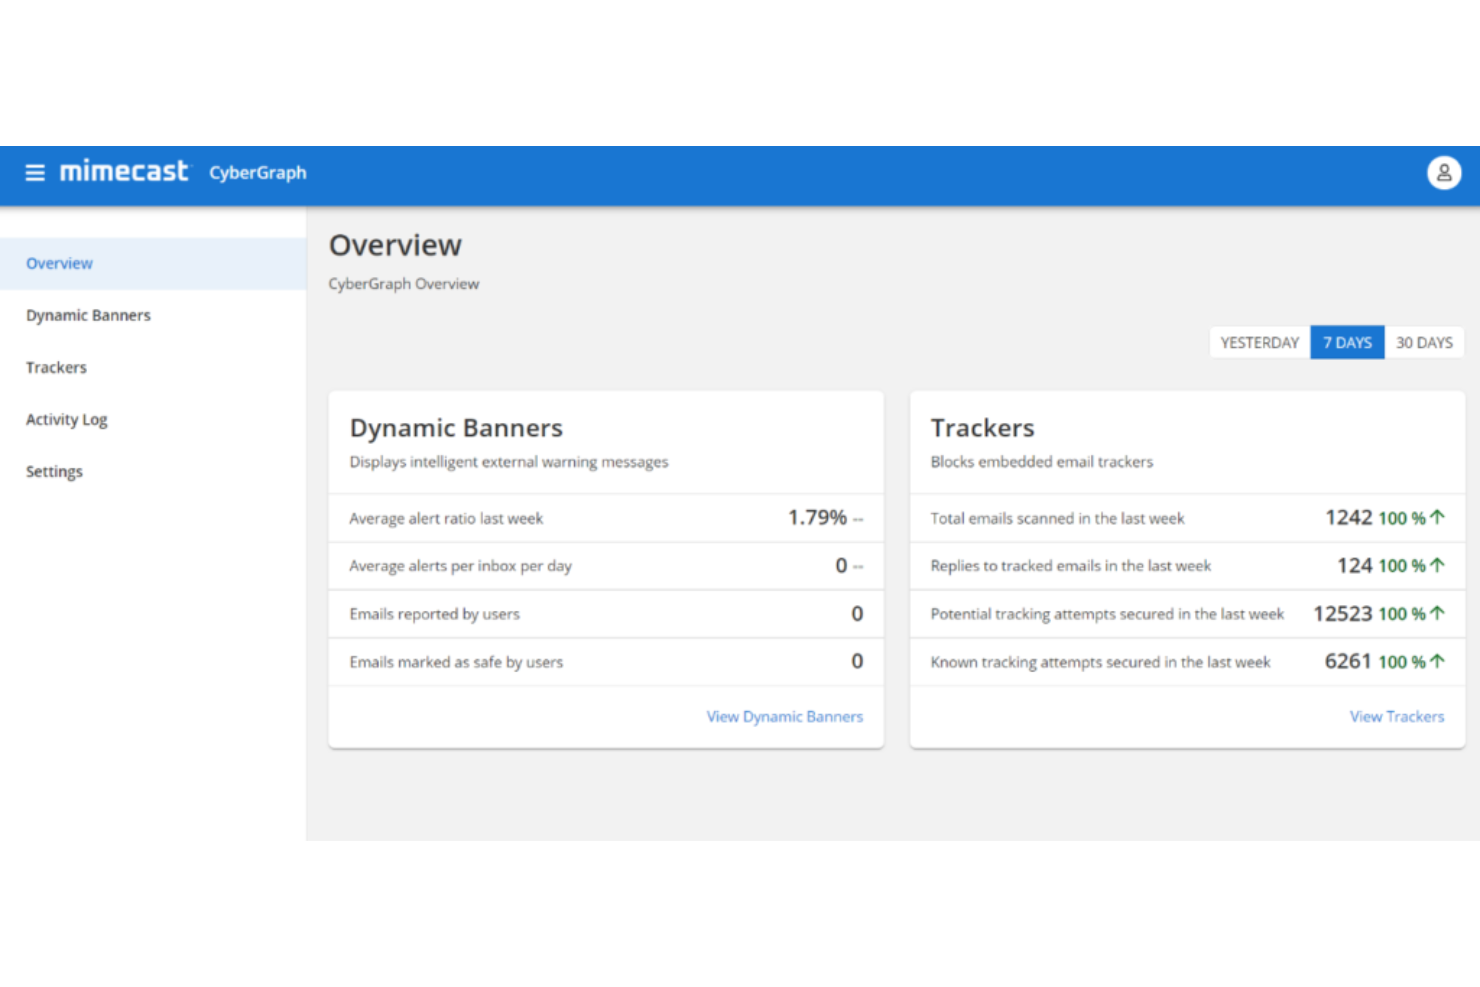
Task: Switch time range to Yesterday
Action: coord(1258,342)
